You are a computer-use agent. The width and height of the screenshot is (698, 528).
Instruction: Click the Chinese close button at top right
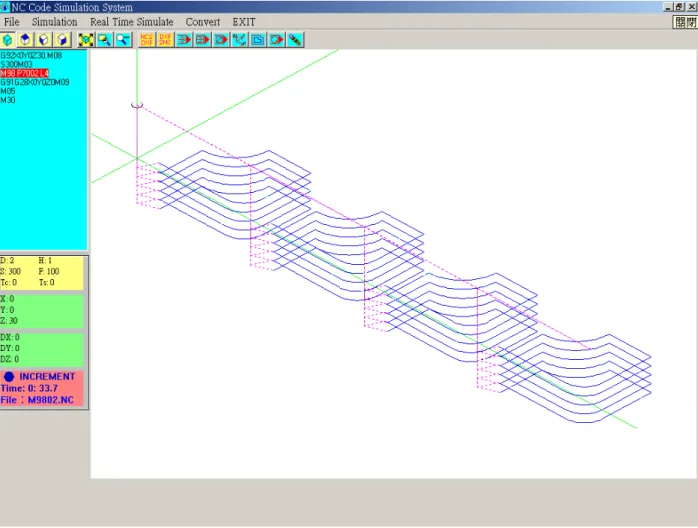[685, 22]
